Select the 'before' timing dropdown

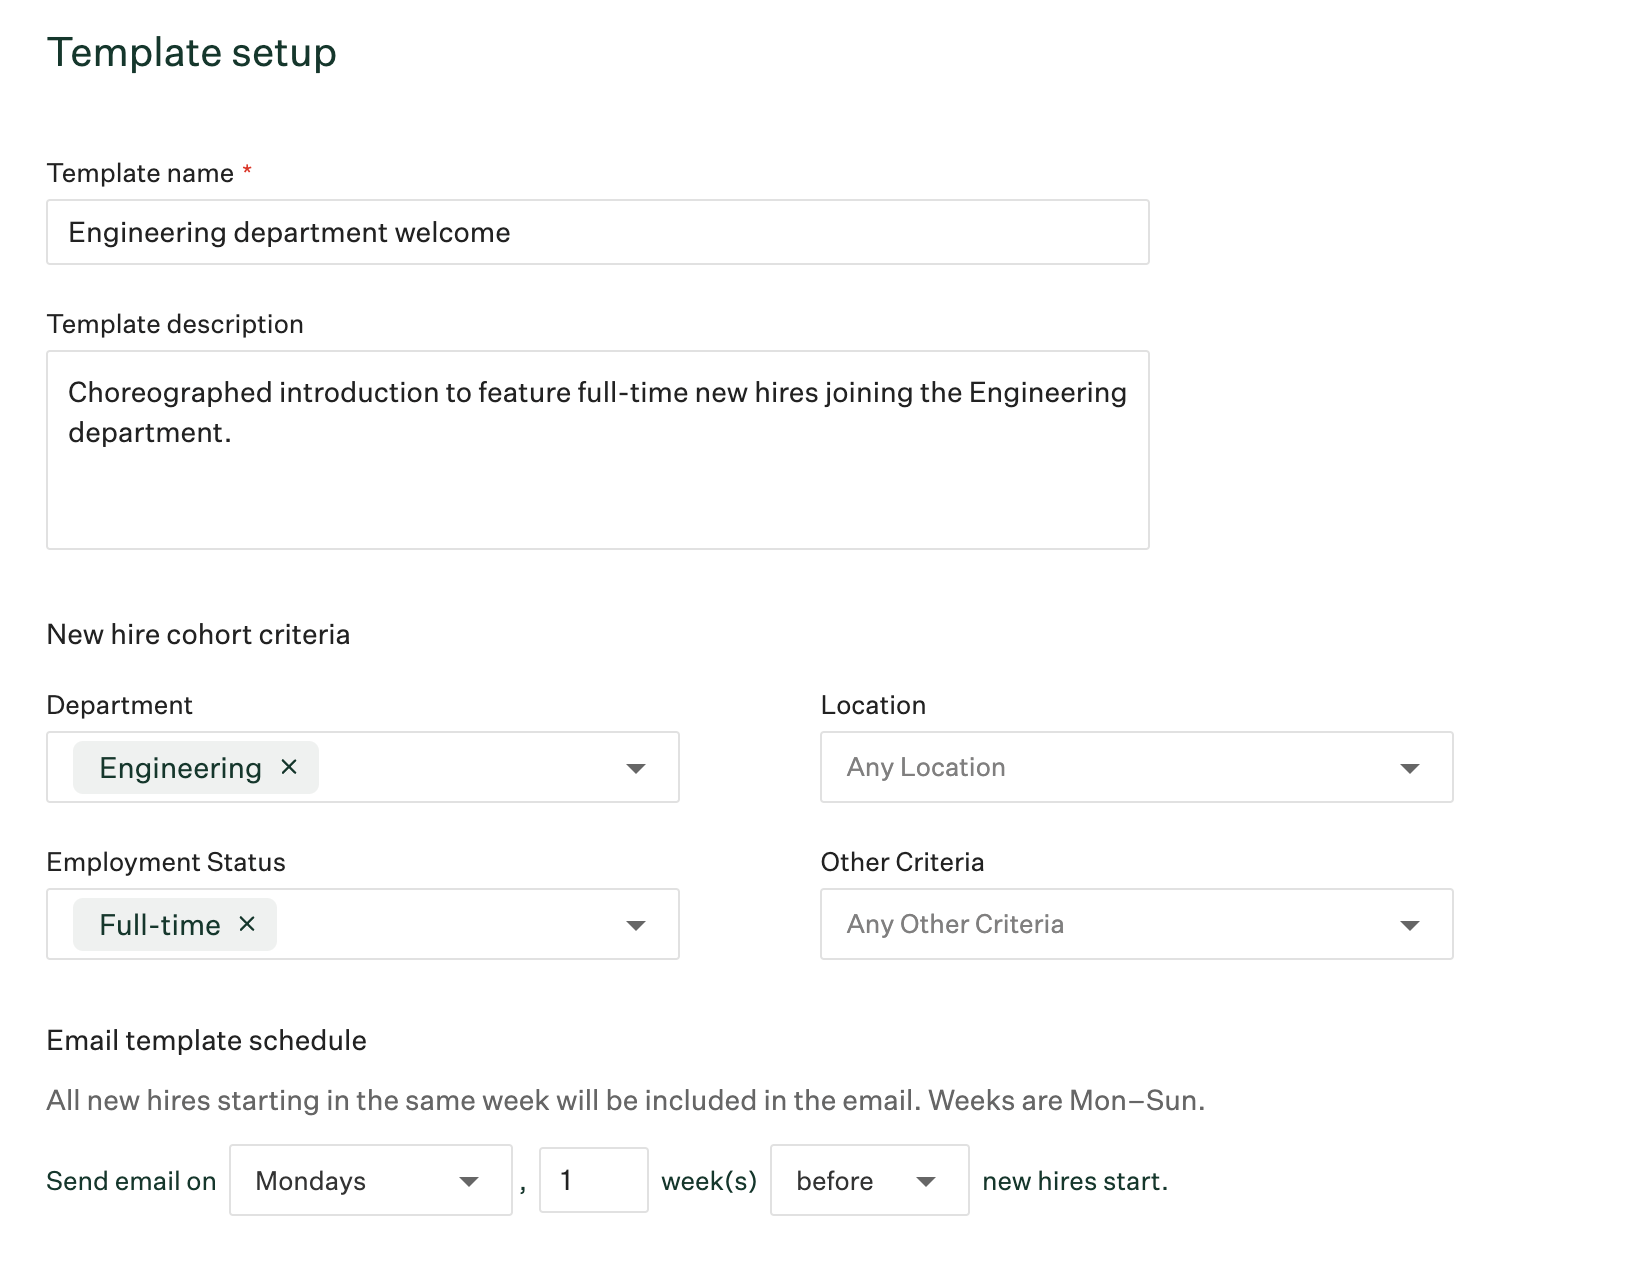point(850,1180)
